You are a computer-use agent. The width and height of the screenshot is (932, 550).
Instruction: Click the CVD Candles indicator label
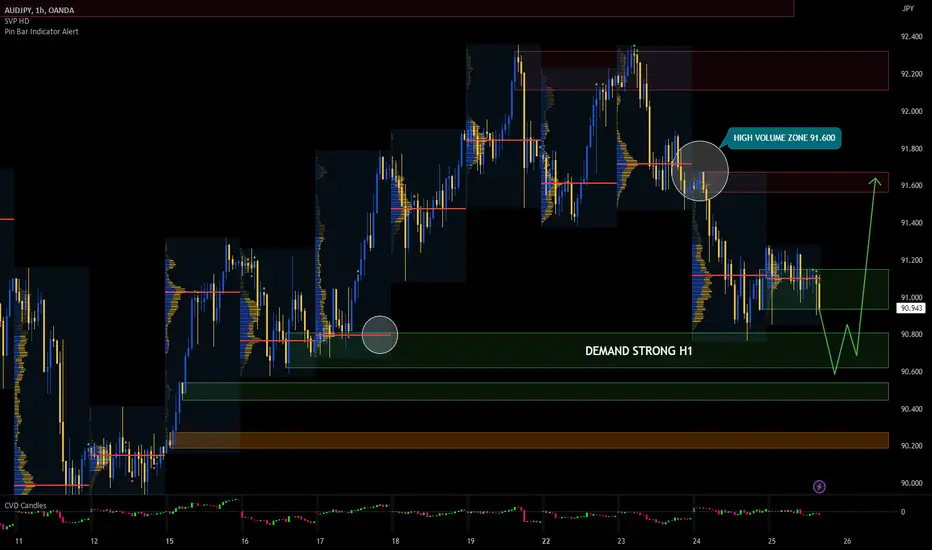pyautogui.click(x=25, y=505)
